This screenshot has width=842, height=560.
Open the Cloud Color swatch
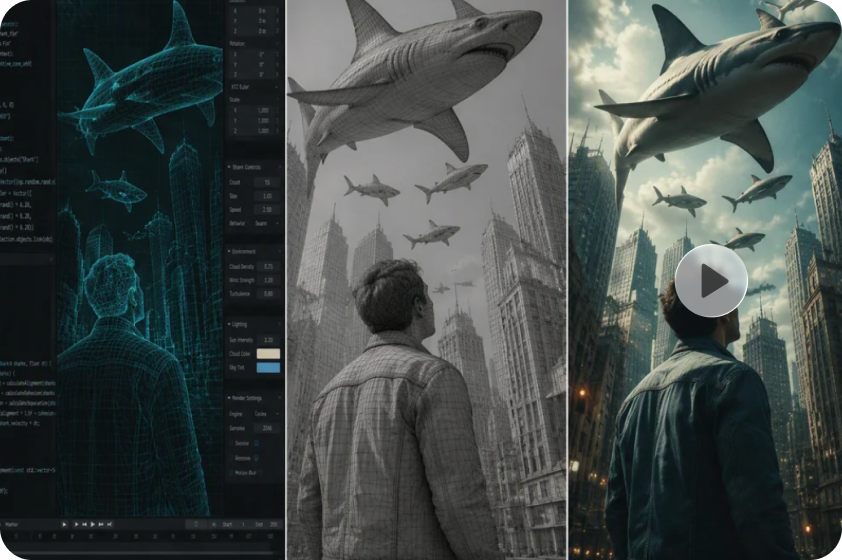point(268,353)
